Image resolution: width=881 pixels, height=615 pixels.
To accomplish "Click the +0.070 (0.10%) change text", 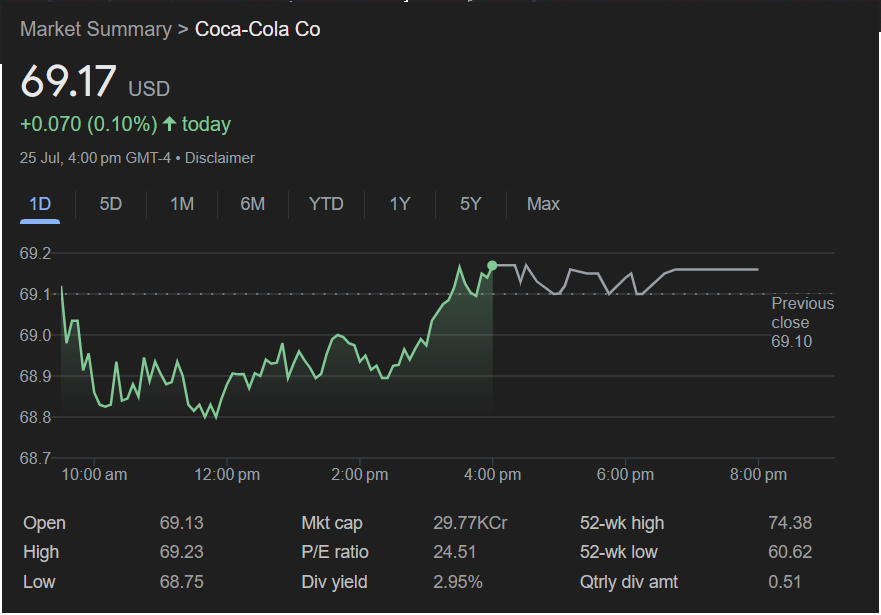I will point(89,124).
